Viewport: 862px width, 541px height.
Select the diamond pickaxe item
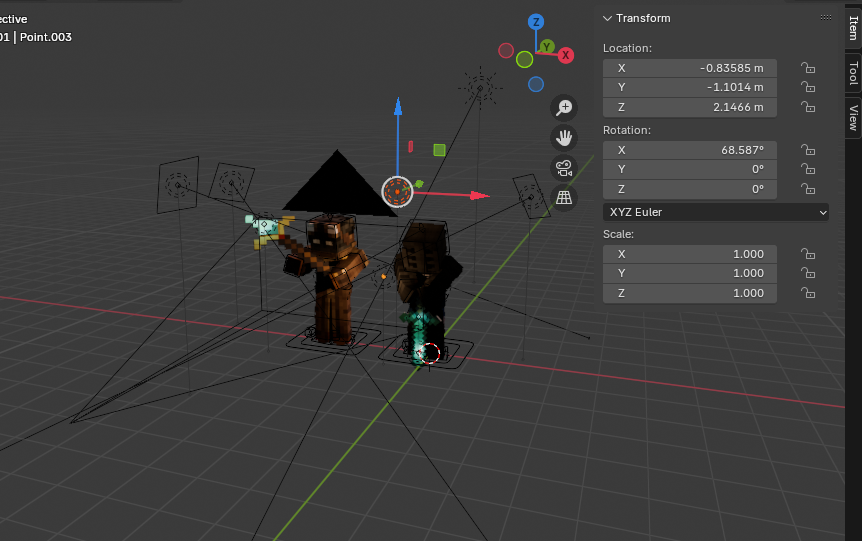point(268,229)
